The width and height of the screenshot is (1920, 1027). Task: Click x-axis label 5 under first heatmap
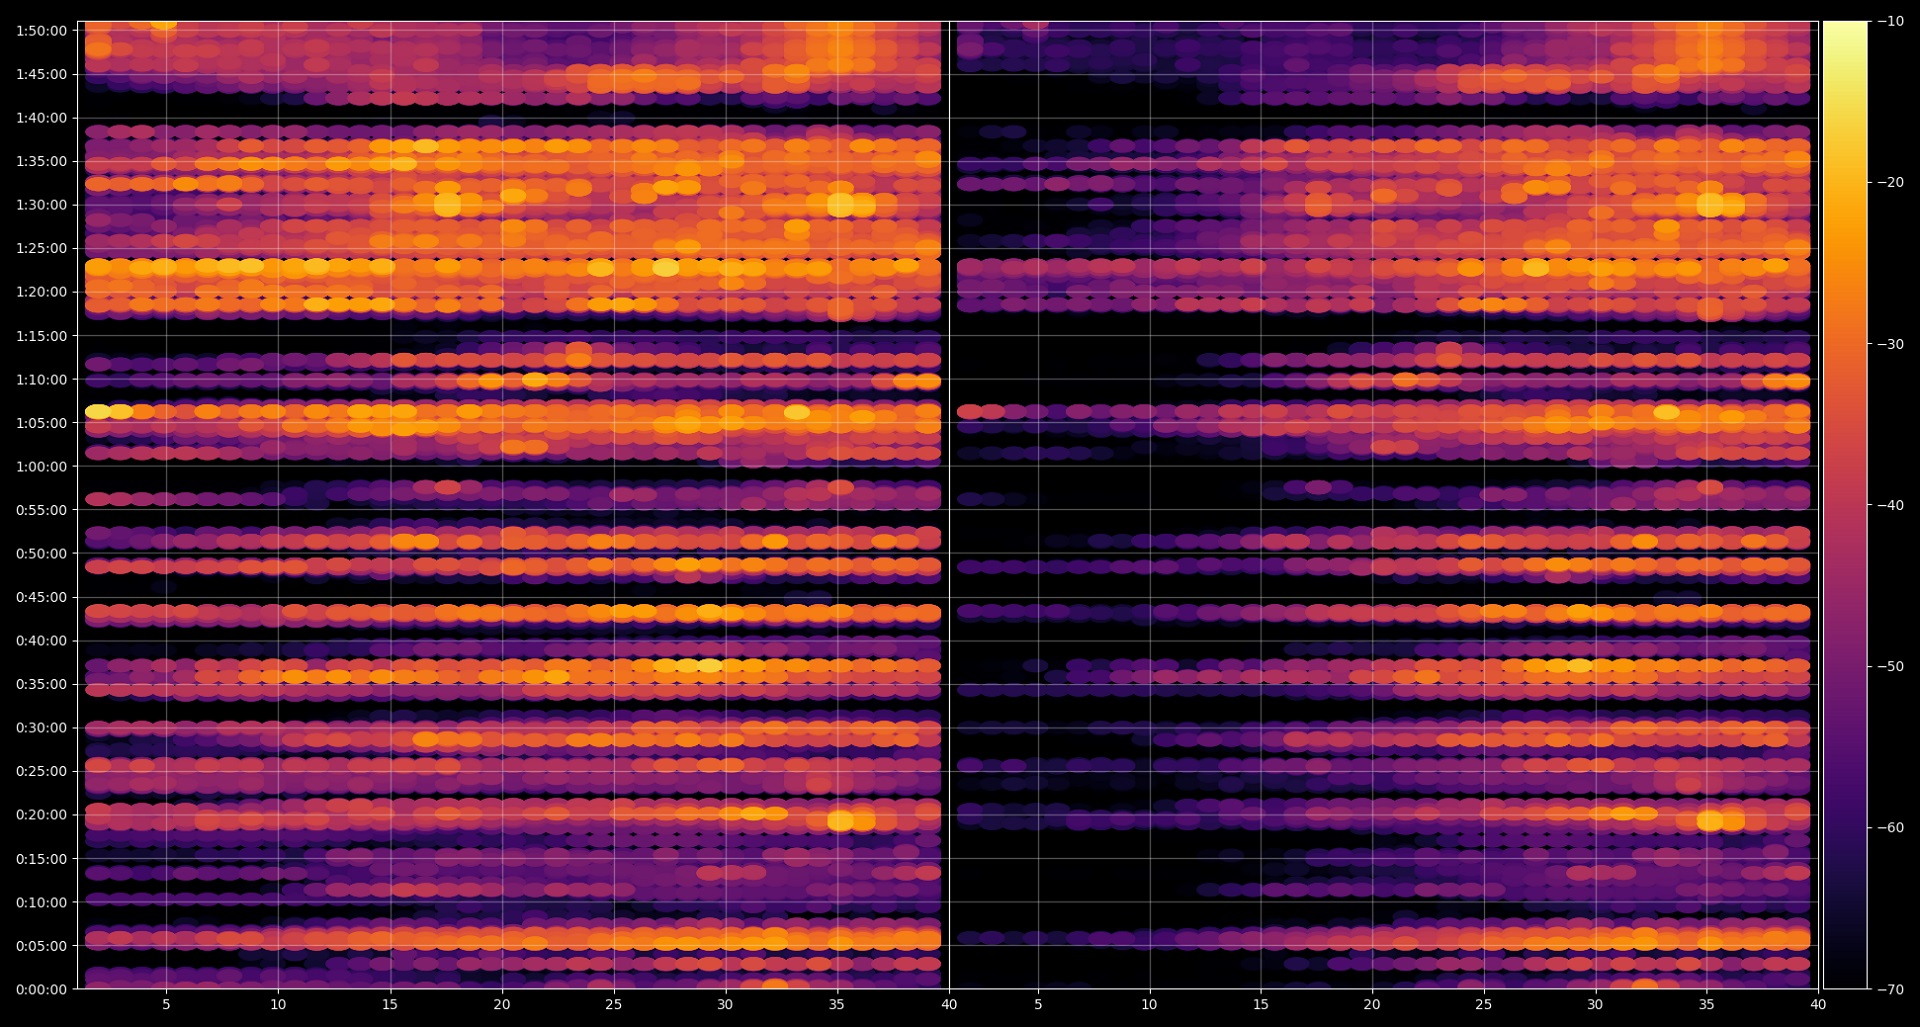166,1004
